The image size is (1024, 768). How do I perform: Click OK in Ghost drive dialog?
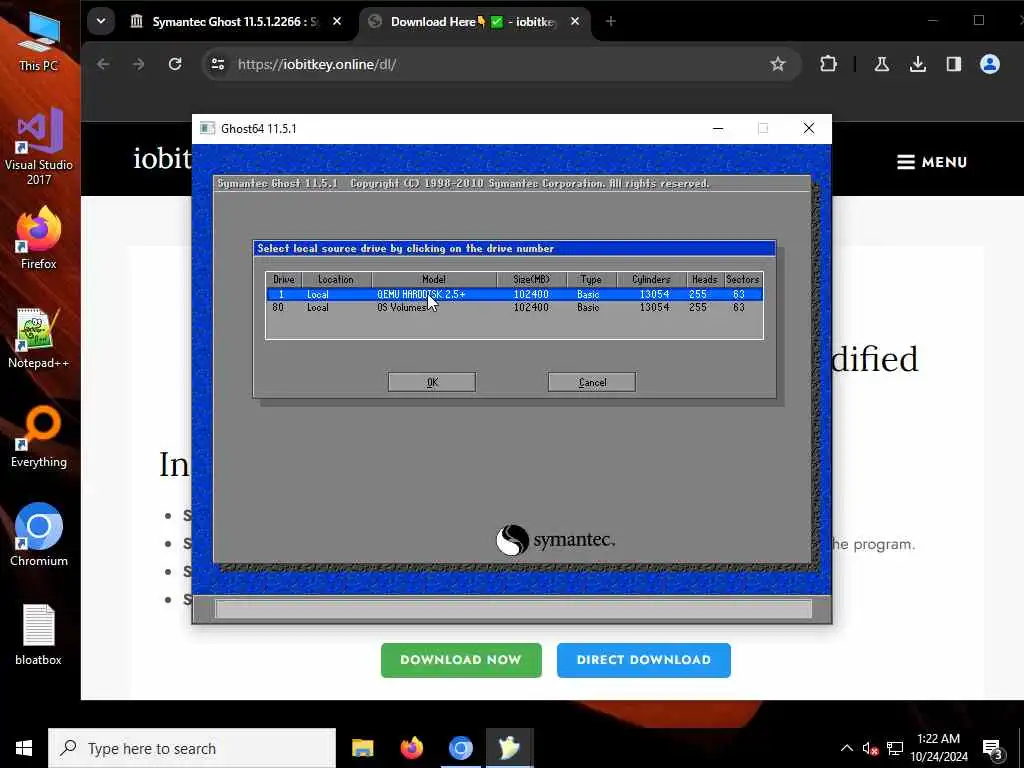click(432, 382)
